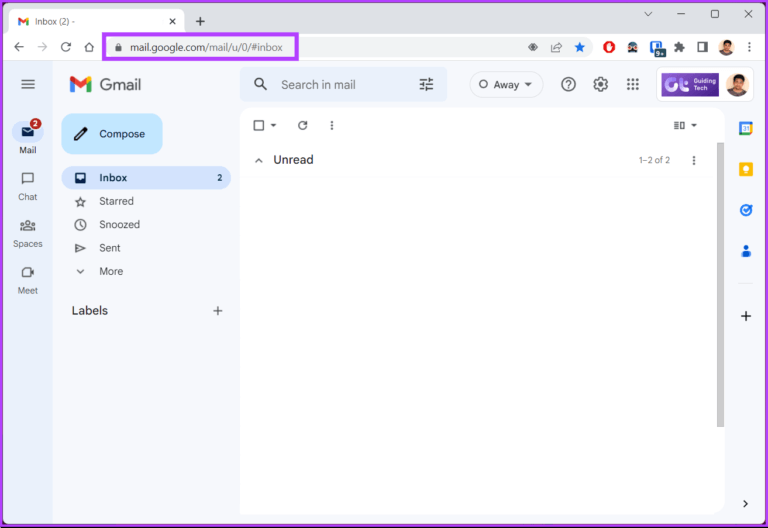The image size is (768, 528).
Task: Refresh the mail list
Action: (x=303, y=125)
